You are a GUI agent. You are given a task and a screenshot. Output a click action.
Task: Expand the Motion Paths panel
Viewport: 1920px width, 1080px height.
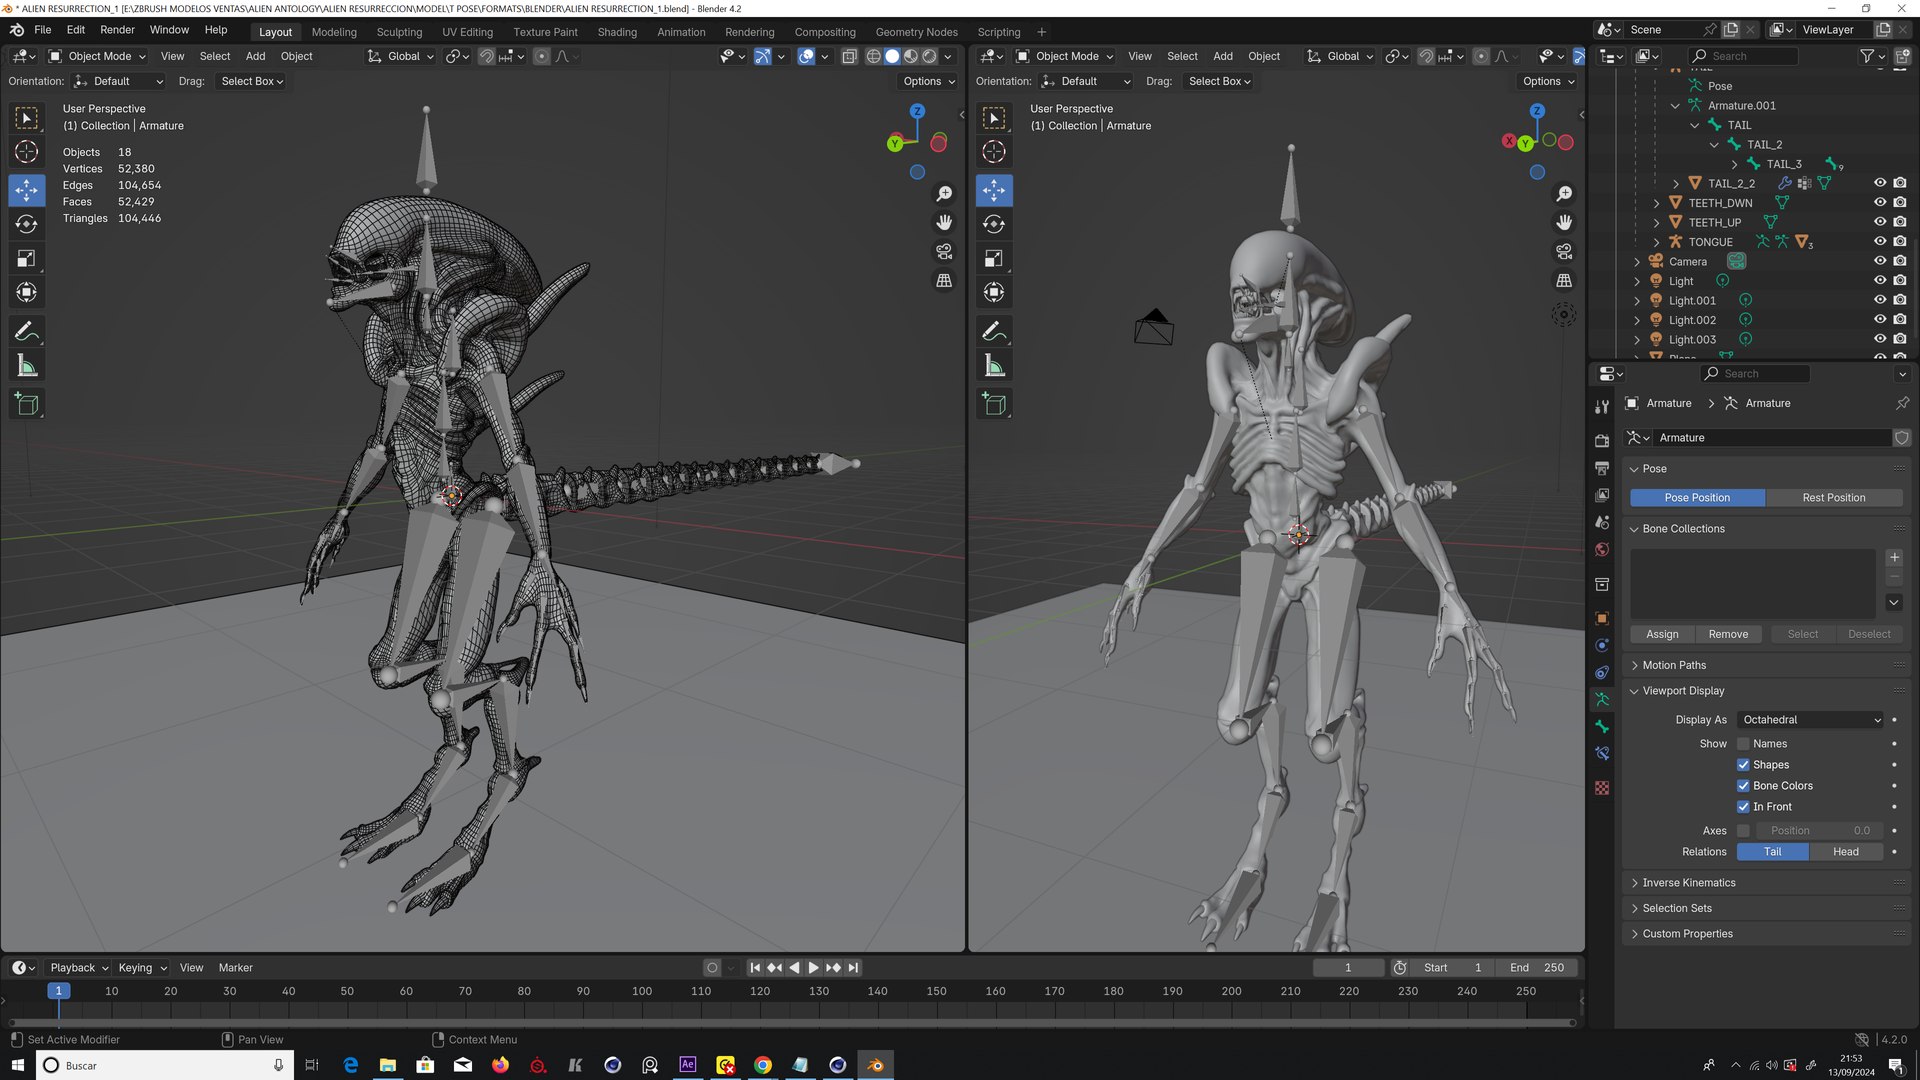(1635, 665)
